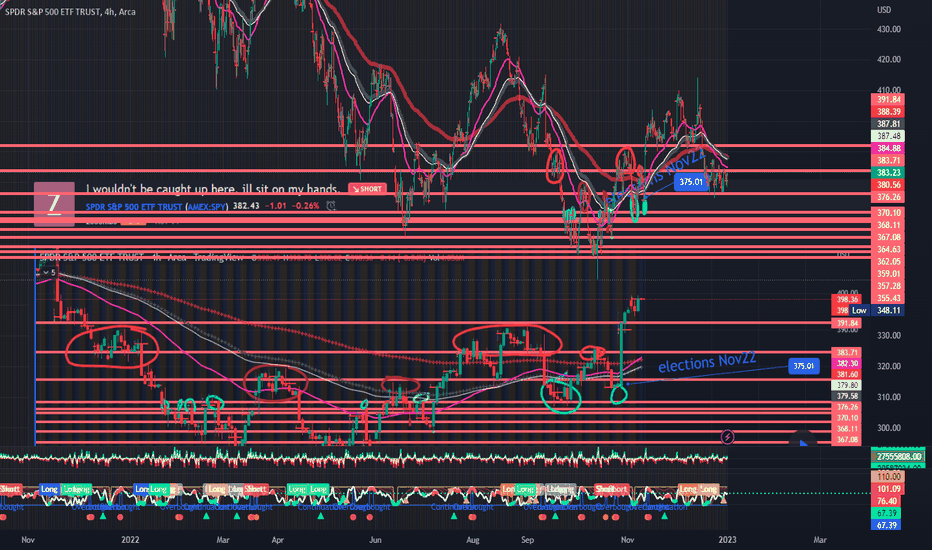Image resolution: width=932 pixels, height=550 pixels.
Task: Click the 101.09 oscillator value label
Action: tap(888, 489)
